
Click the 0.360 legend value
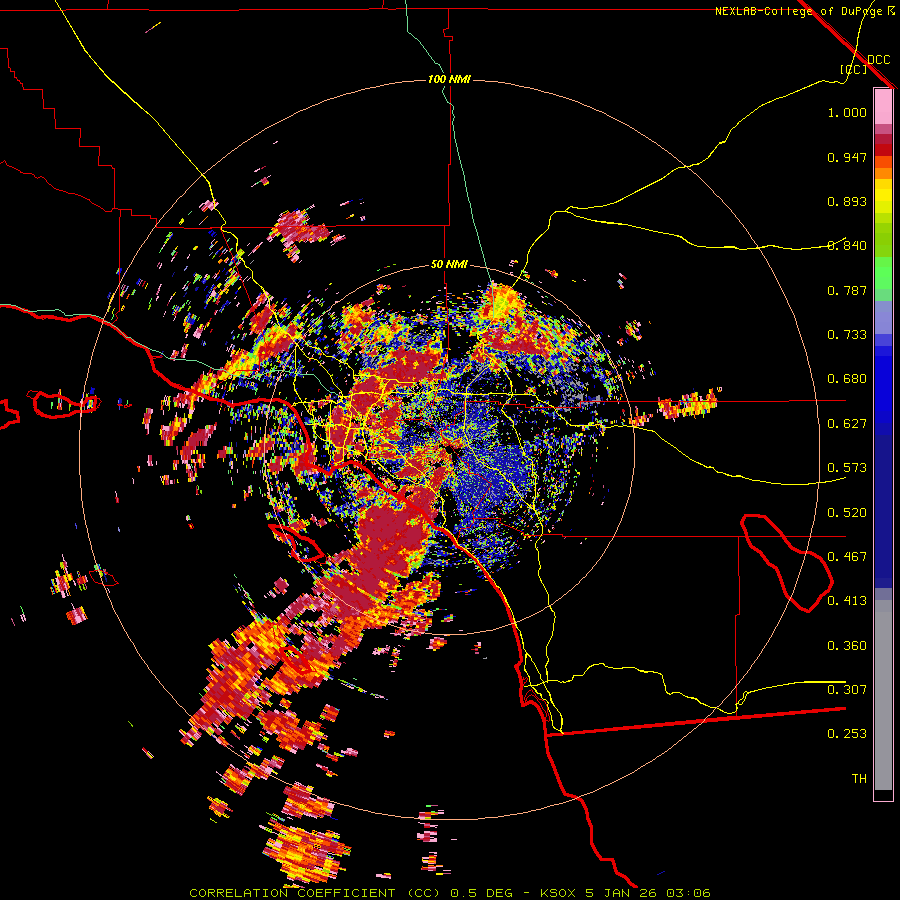847,646
